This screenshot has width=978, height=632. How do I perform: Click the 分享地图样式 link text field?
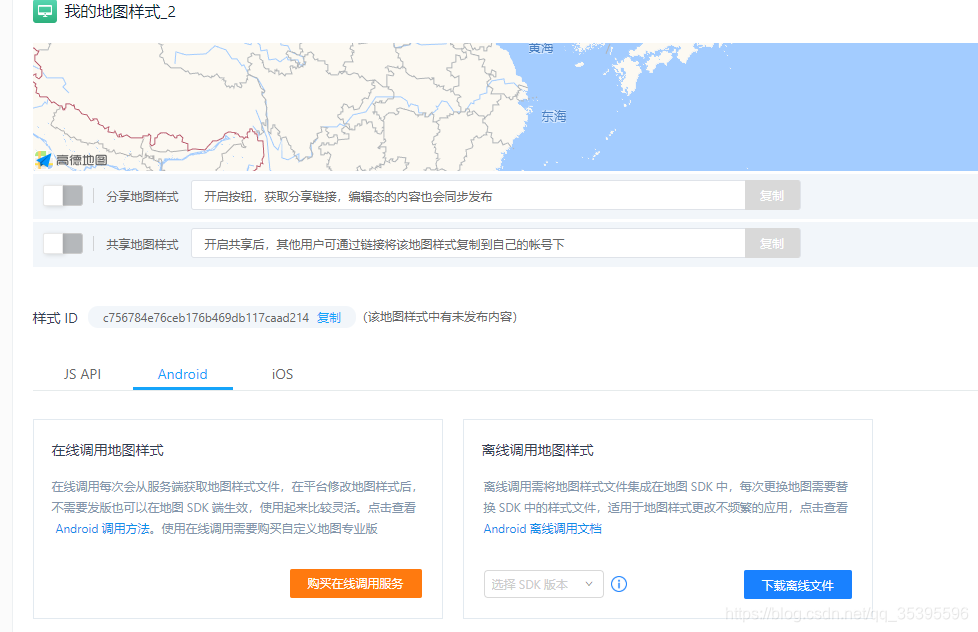pyautogui.click(x=468, y=196)
